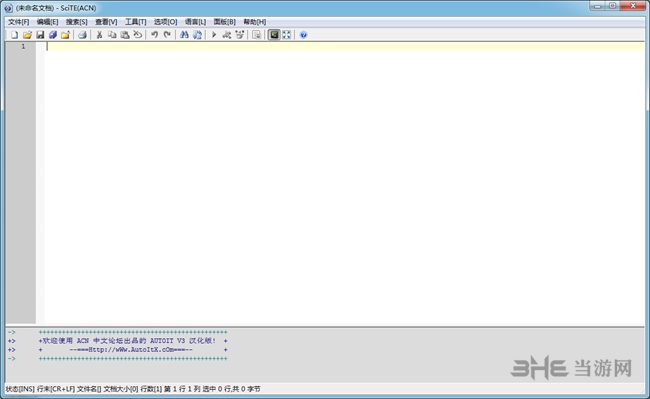Open the 文件[F] menu
This screenshot has height=399, width=650.
click(19, 22)
